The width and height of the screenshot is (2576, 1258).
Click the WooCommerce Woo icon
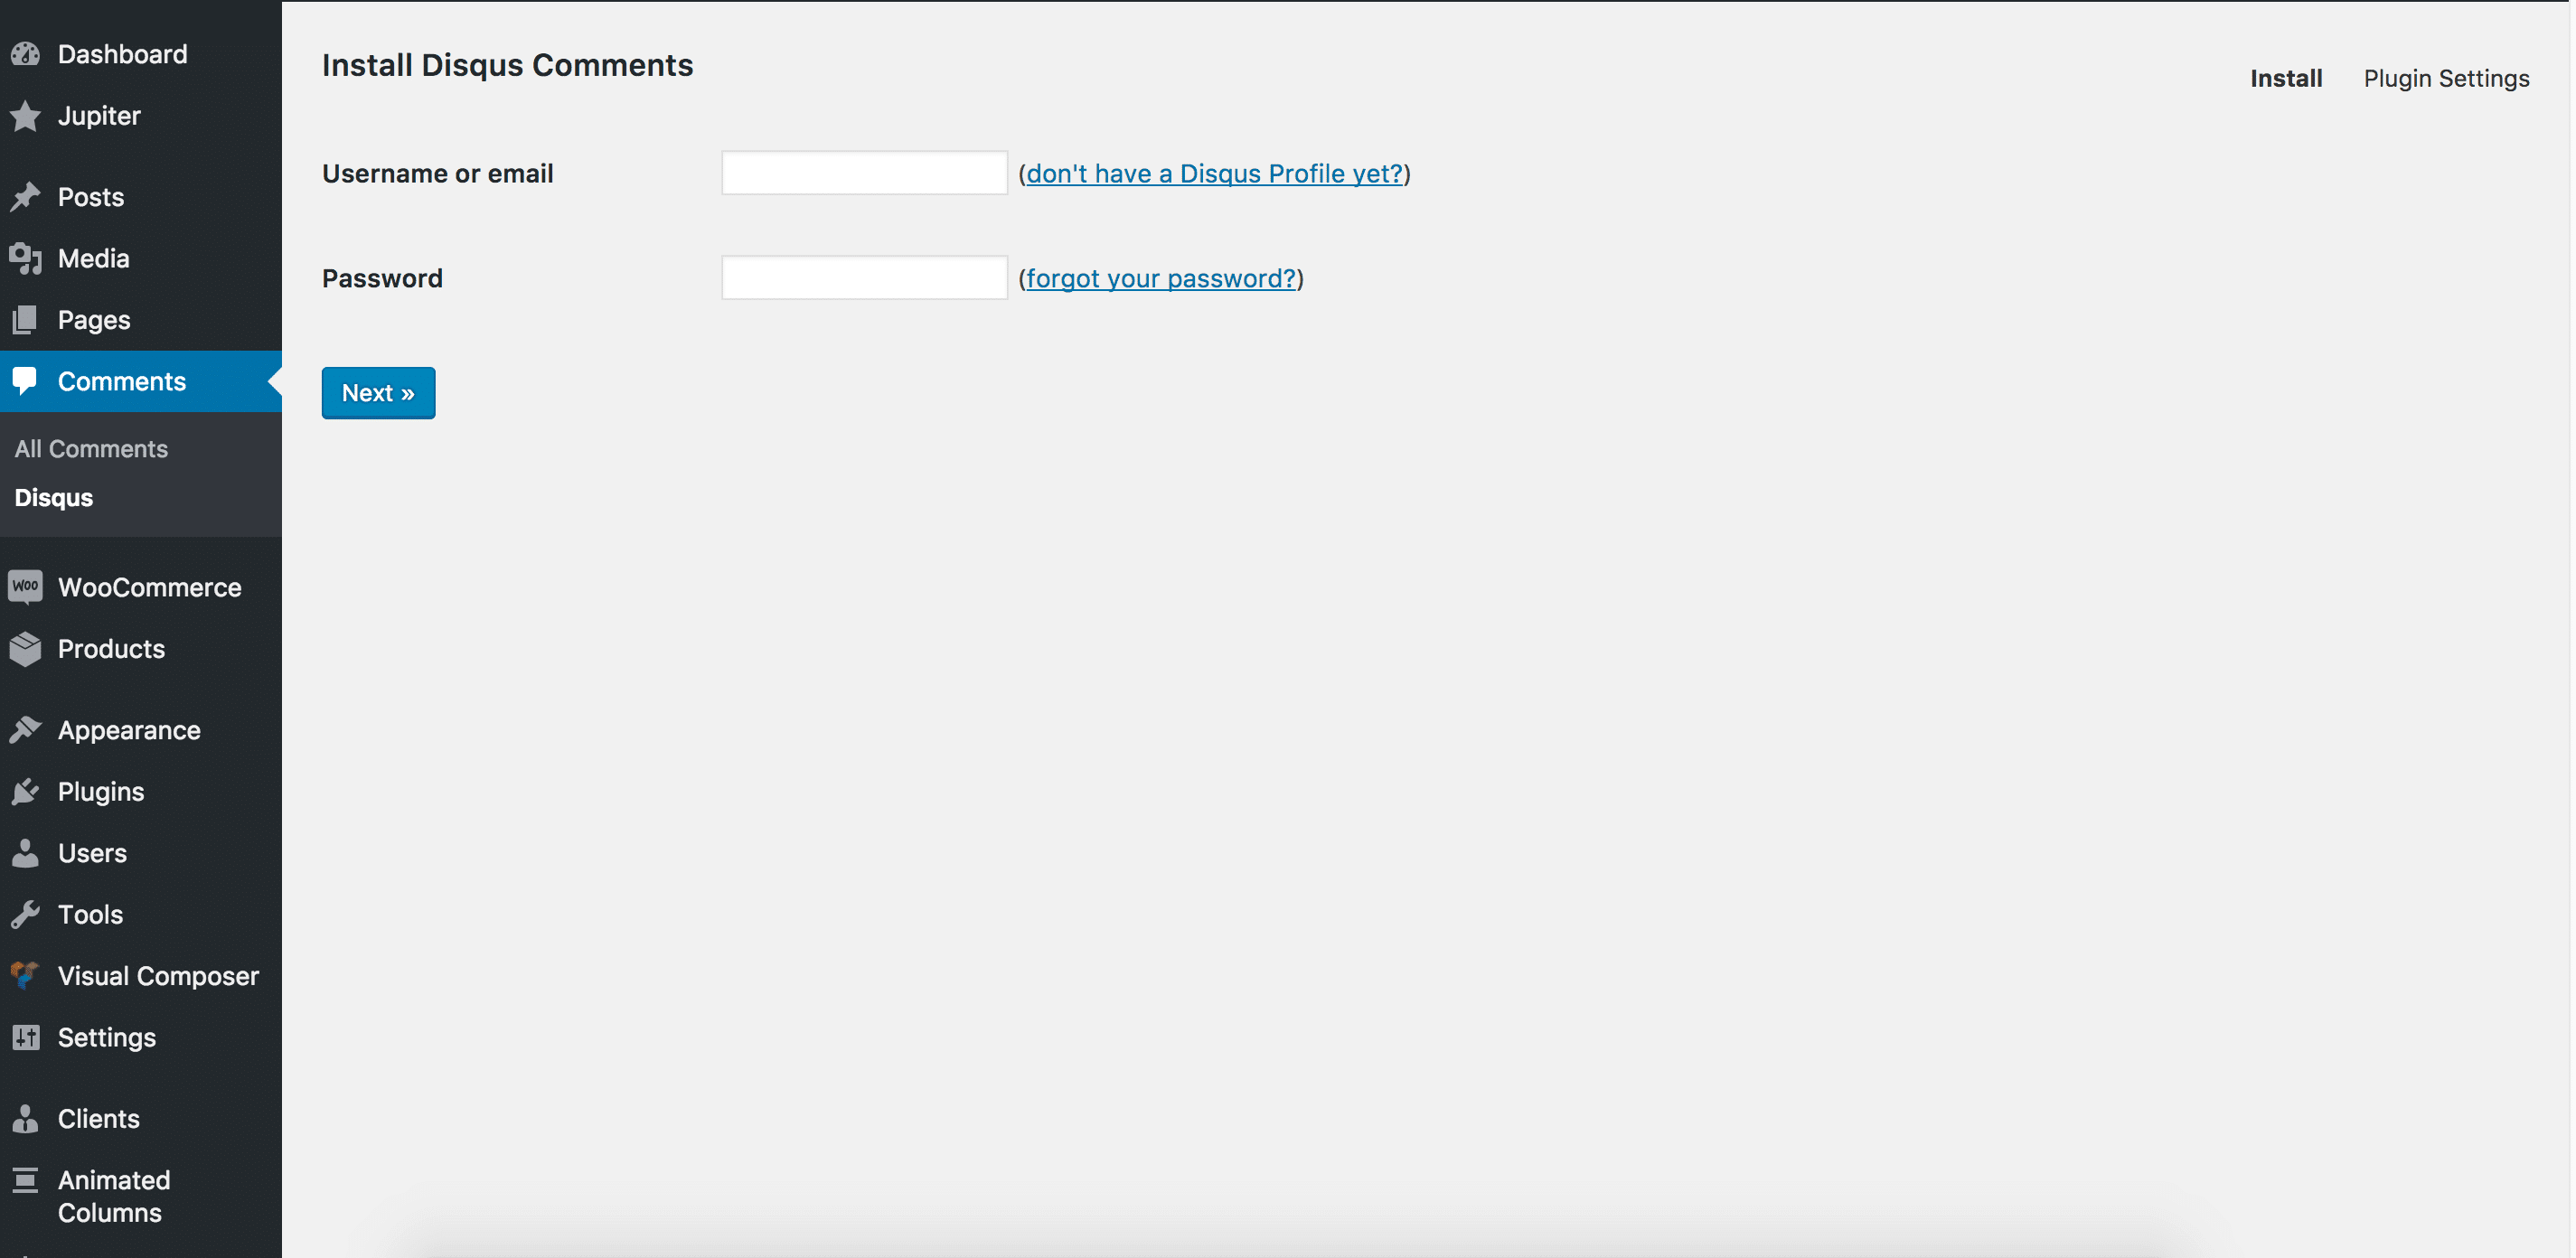tap(25, 587)
